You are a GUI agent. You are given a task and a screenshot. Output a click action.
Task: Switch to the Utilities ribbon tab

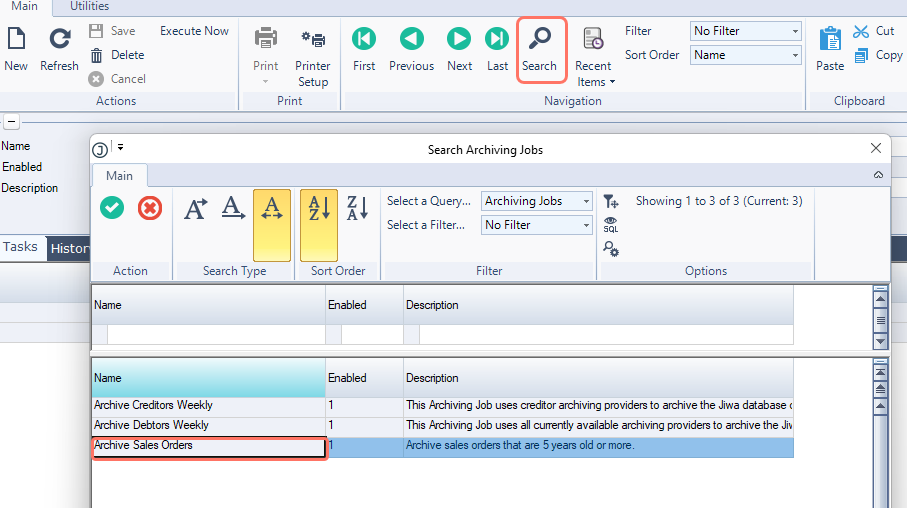pos(90,6)
